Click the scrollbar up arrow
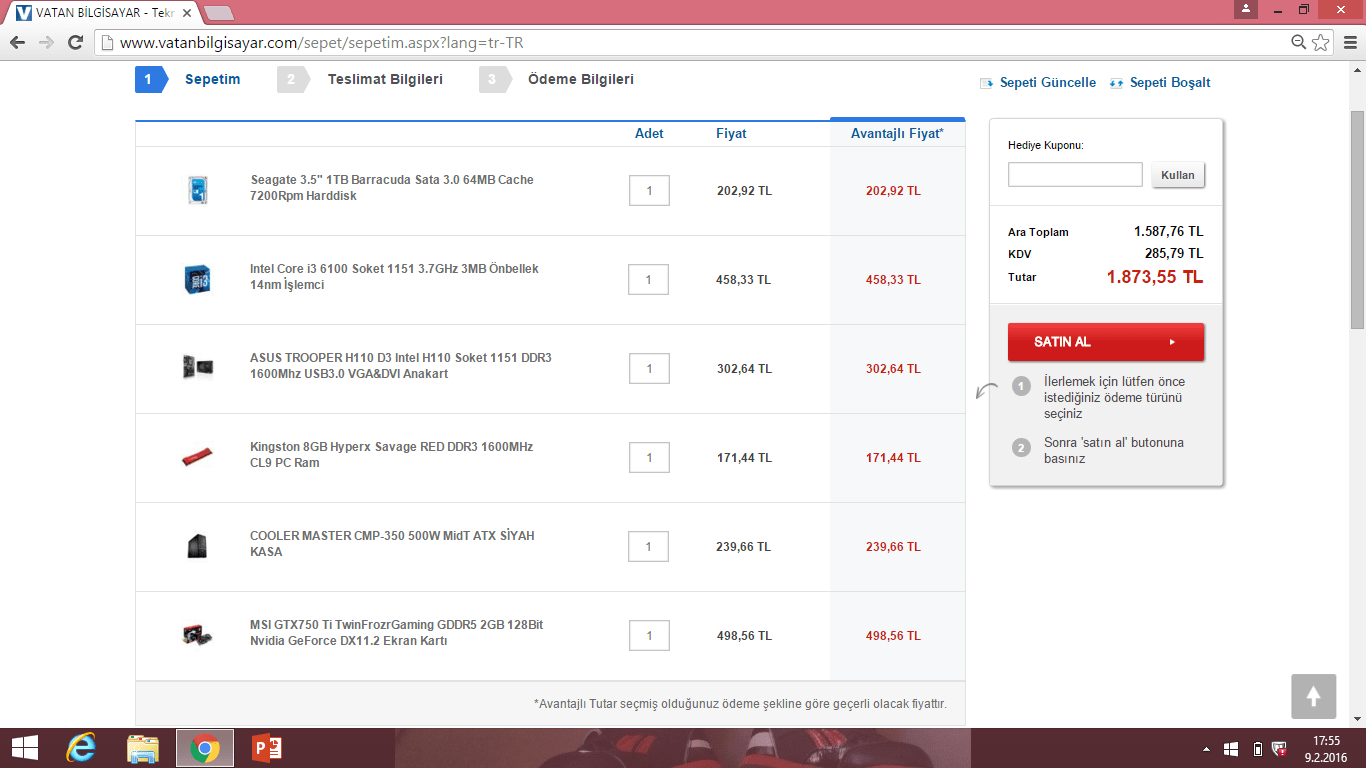Screen dimensions: 1366x768 [1357, 68]
